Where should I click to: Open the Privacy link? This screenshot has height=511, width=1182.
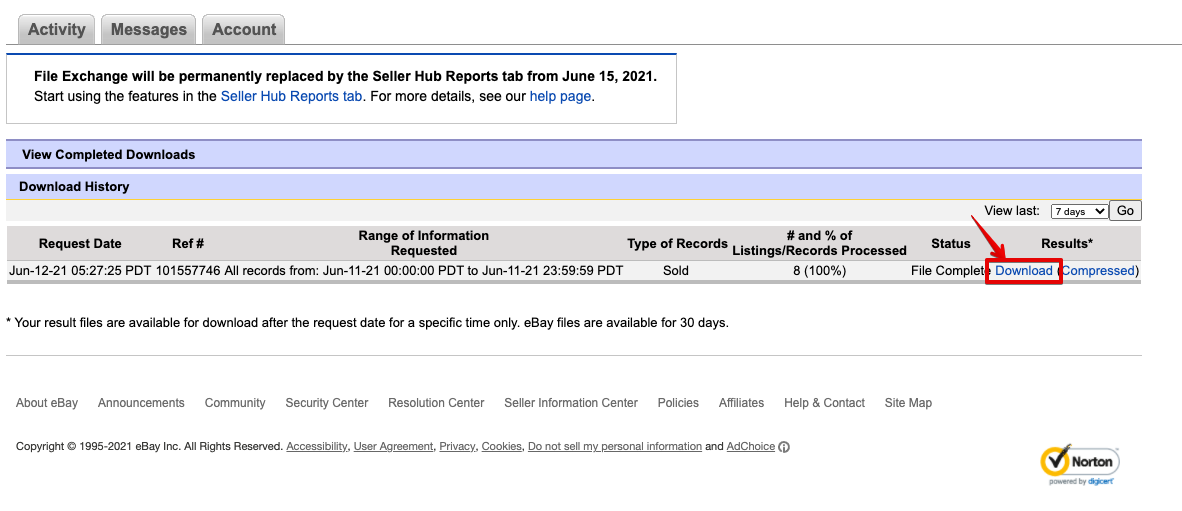pos(457,446)
